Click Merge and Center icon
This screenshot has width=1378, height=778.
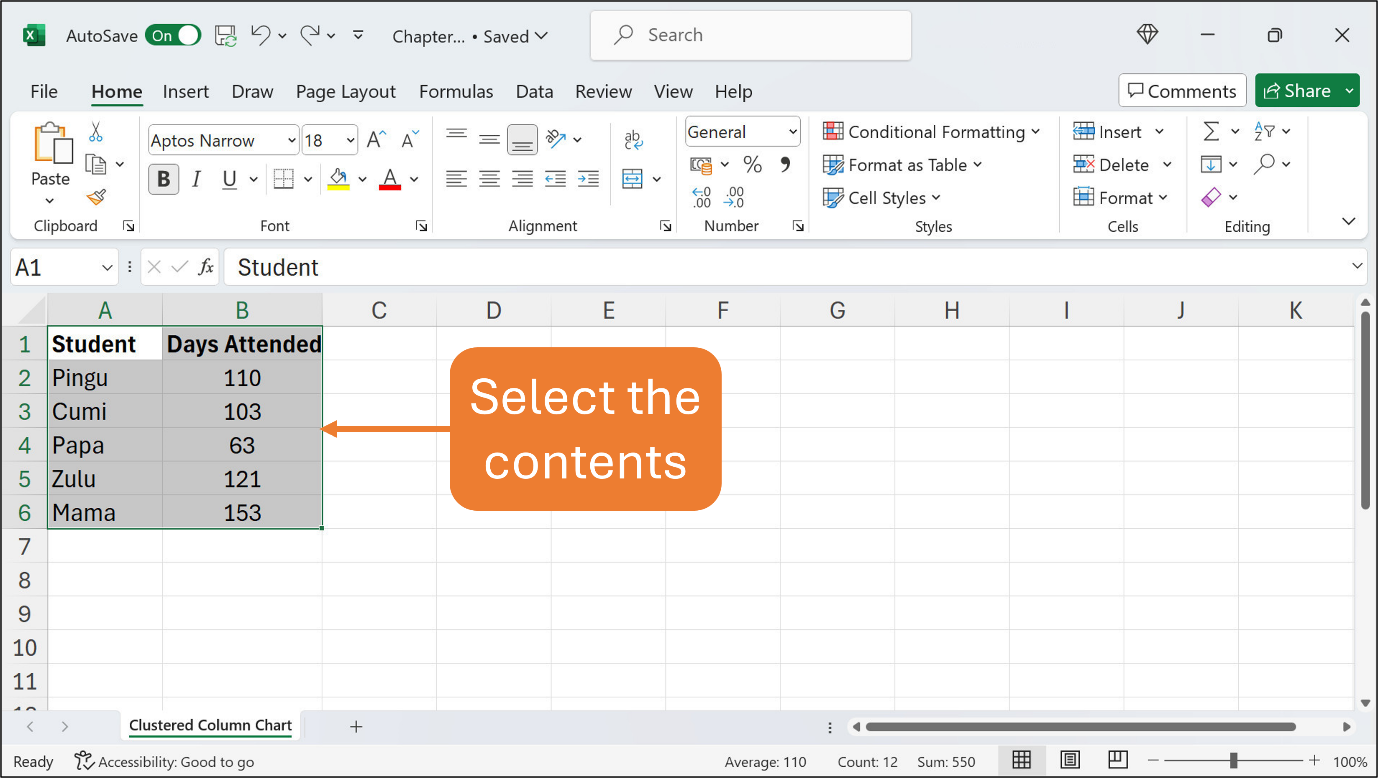(632, 179)
